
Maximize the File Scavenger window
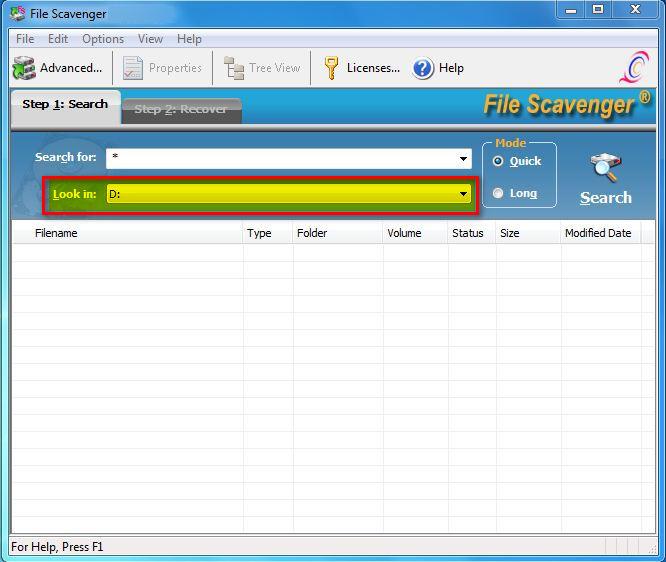(598, 10)
